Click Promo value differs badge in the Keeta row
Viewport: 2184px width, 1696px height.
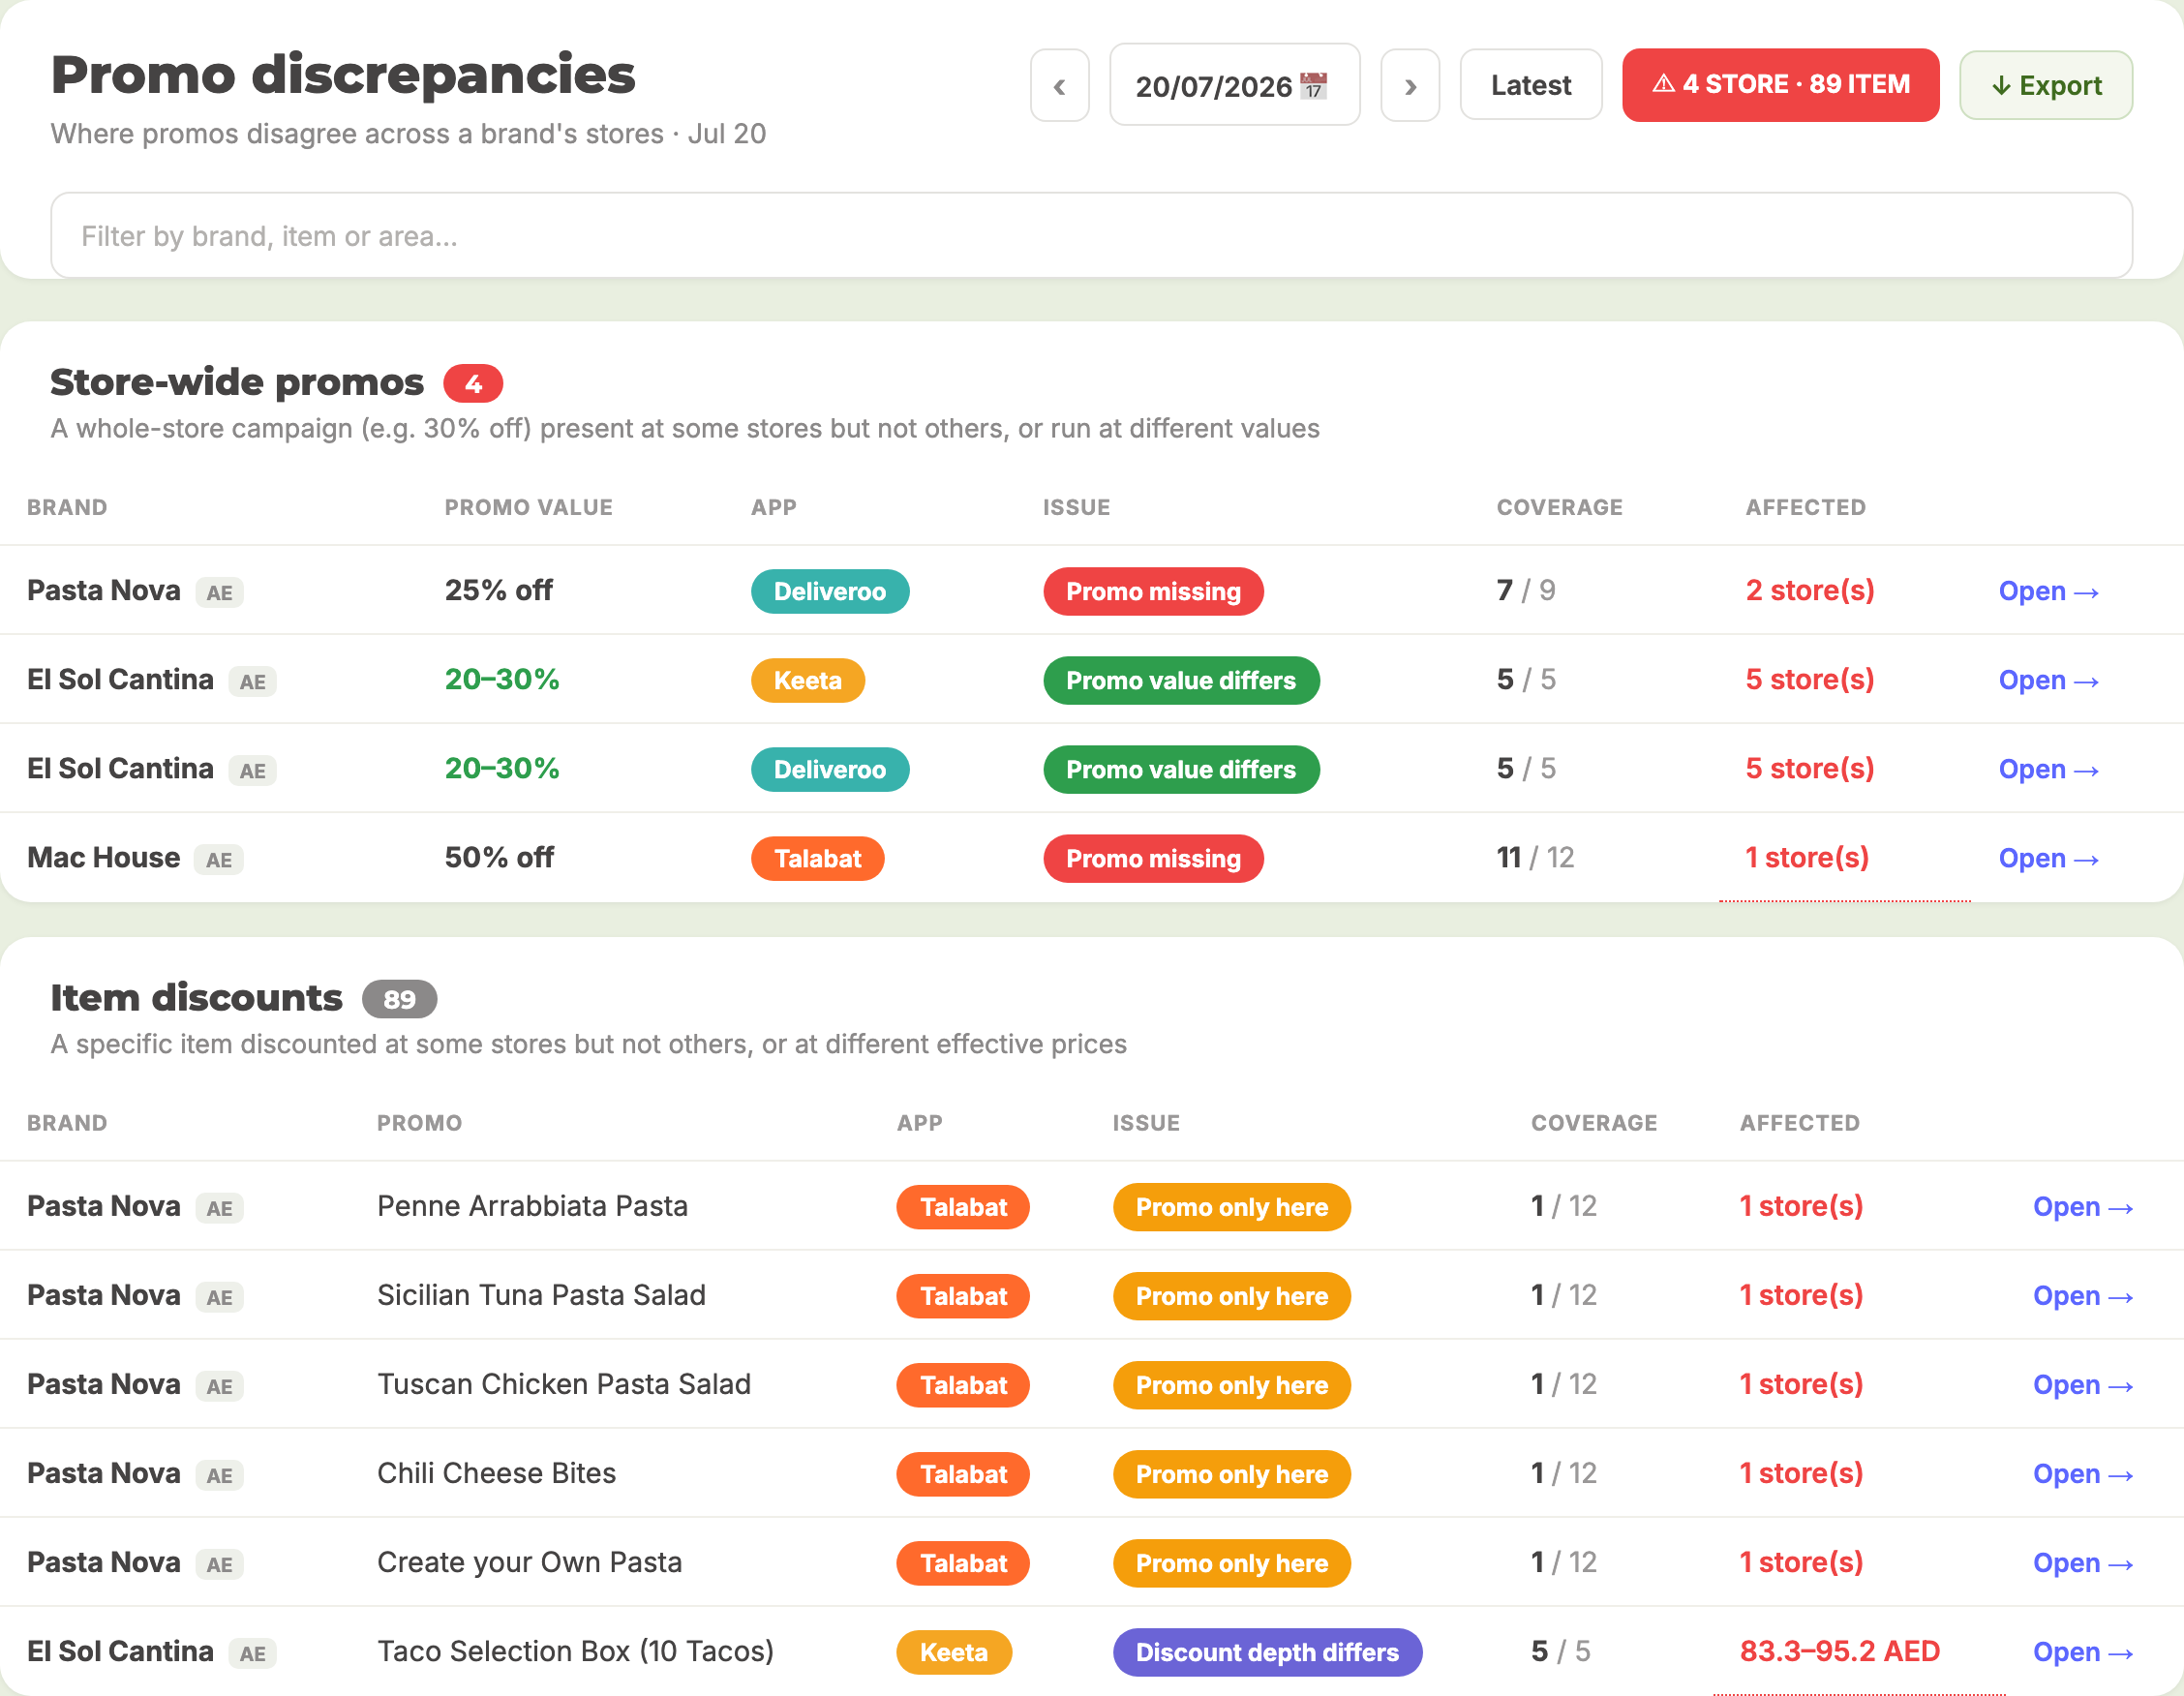point(1181,680)
